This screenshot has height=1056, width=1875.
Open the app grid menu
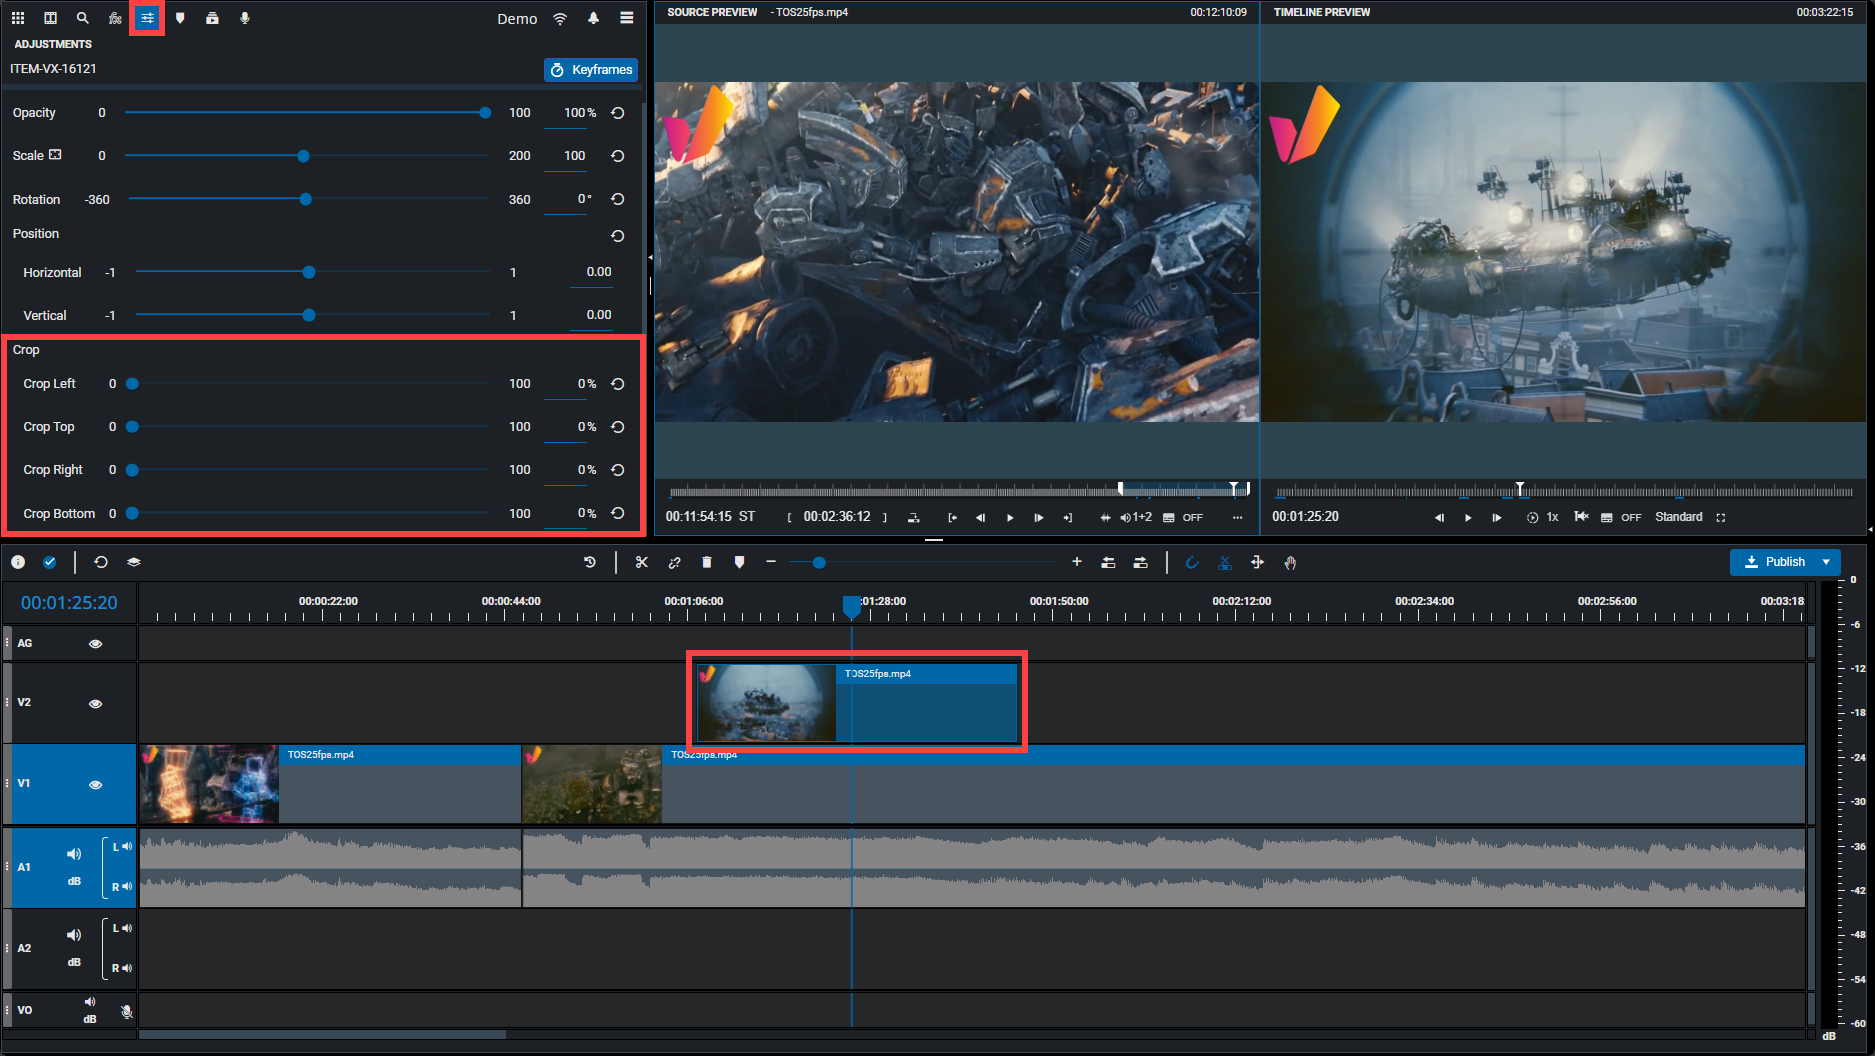pyautogui.click(x=18, y=18)
